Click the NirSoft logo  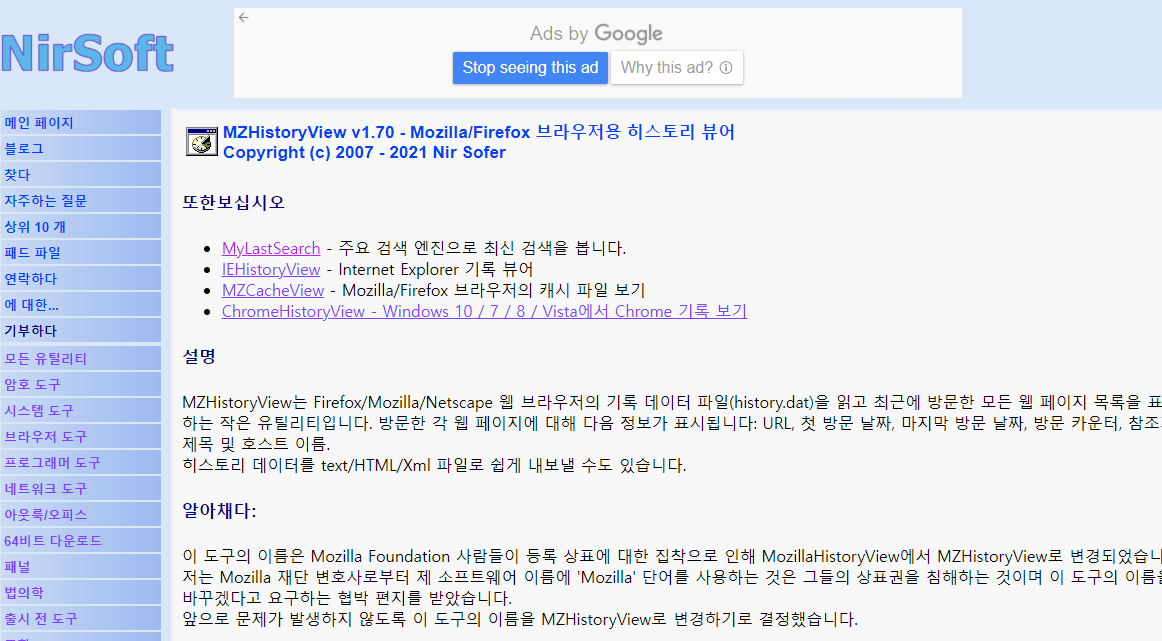(87, 53)
